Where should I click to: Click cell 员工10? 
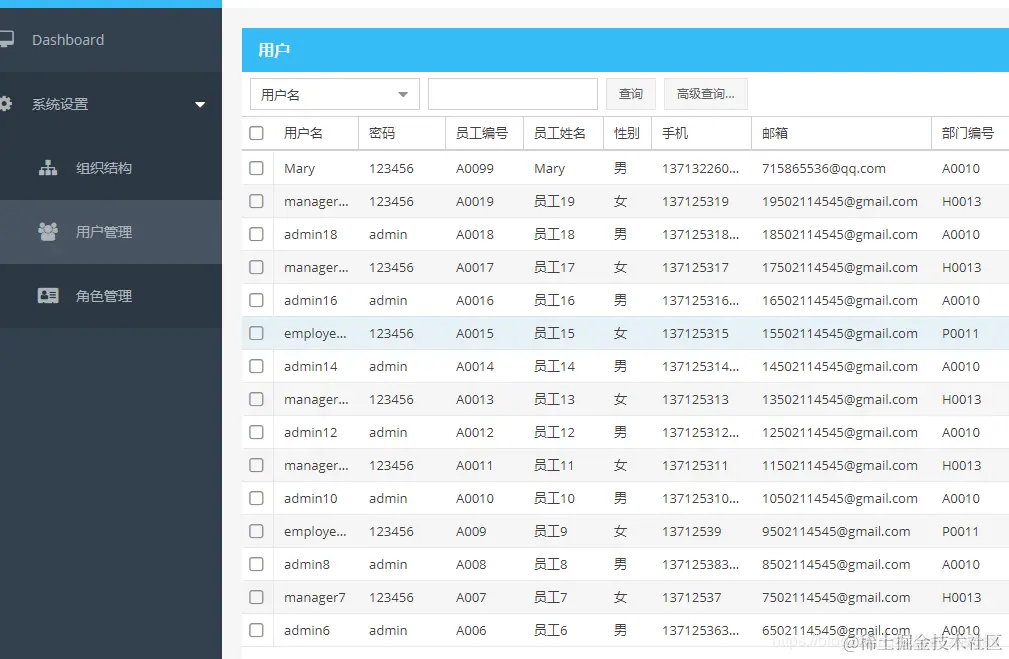554,498
